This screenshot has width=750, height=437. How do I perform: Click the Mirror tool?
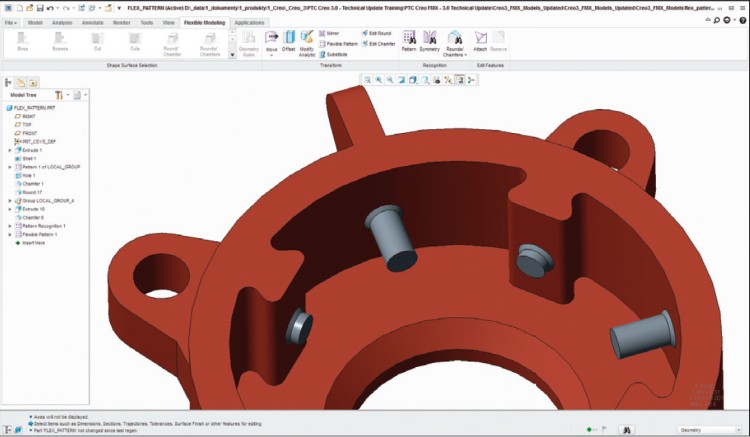coord(332,33)
